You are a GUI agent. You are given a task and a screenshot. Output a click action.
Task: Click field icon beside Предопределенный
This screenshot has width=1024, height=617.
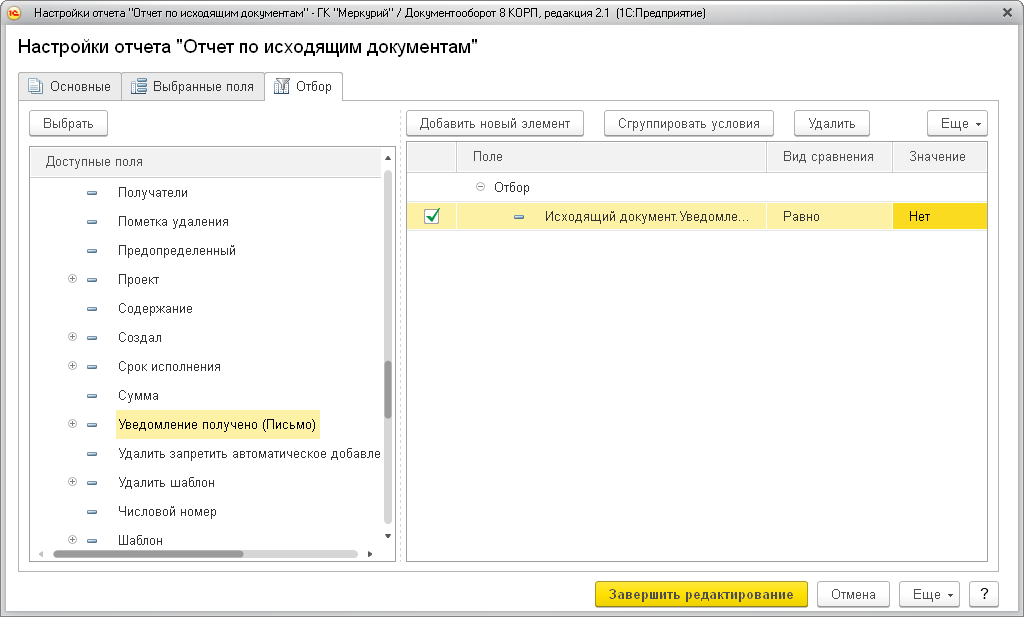pyautogui.click(x=92, y=251)
